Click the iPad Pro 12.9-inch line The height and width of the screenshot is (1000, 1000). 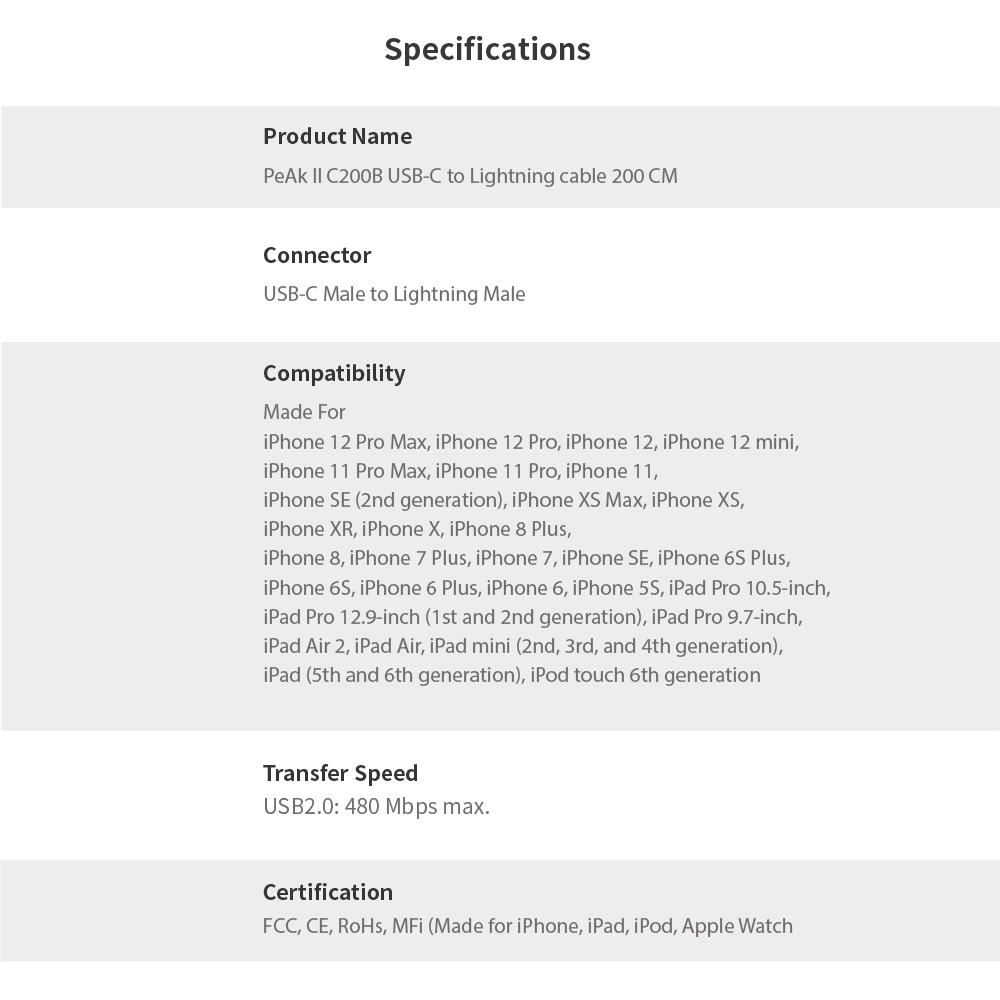pyautogui.click(x=532, y=616)
